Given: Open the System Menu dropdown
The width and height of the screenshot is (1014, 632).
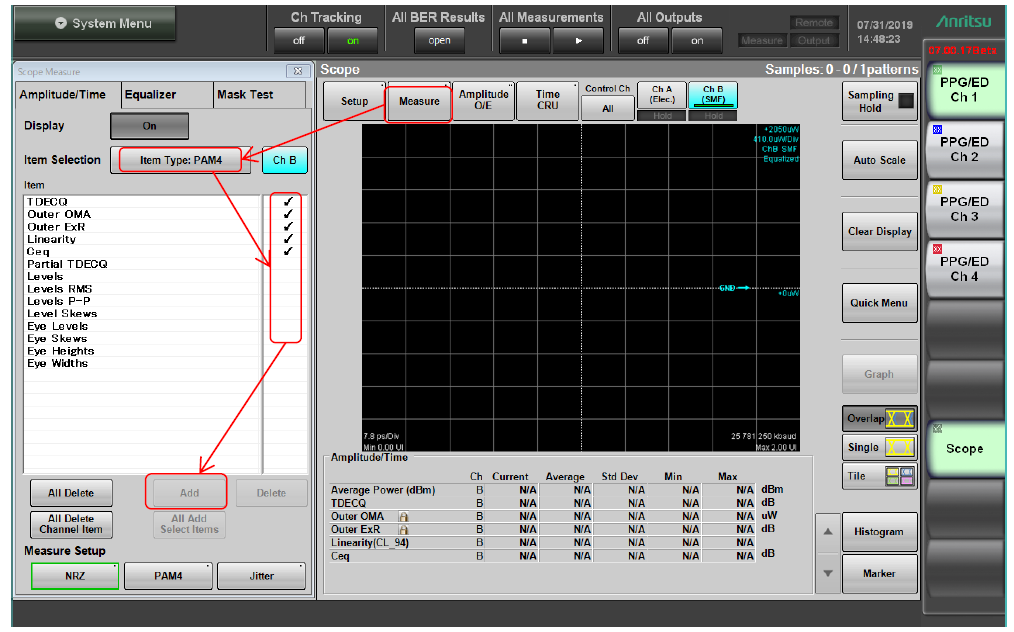Looking at the screenshot, I should 94,23.
